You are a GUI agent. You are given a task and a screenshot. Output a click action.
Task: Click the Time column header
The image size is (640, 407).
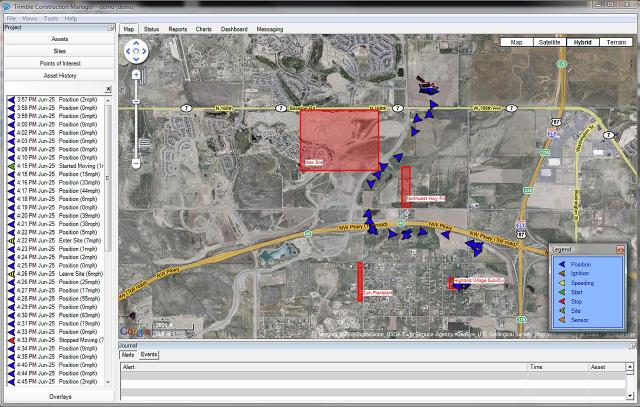[558, 367]
